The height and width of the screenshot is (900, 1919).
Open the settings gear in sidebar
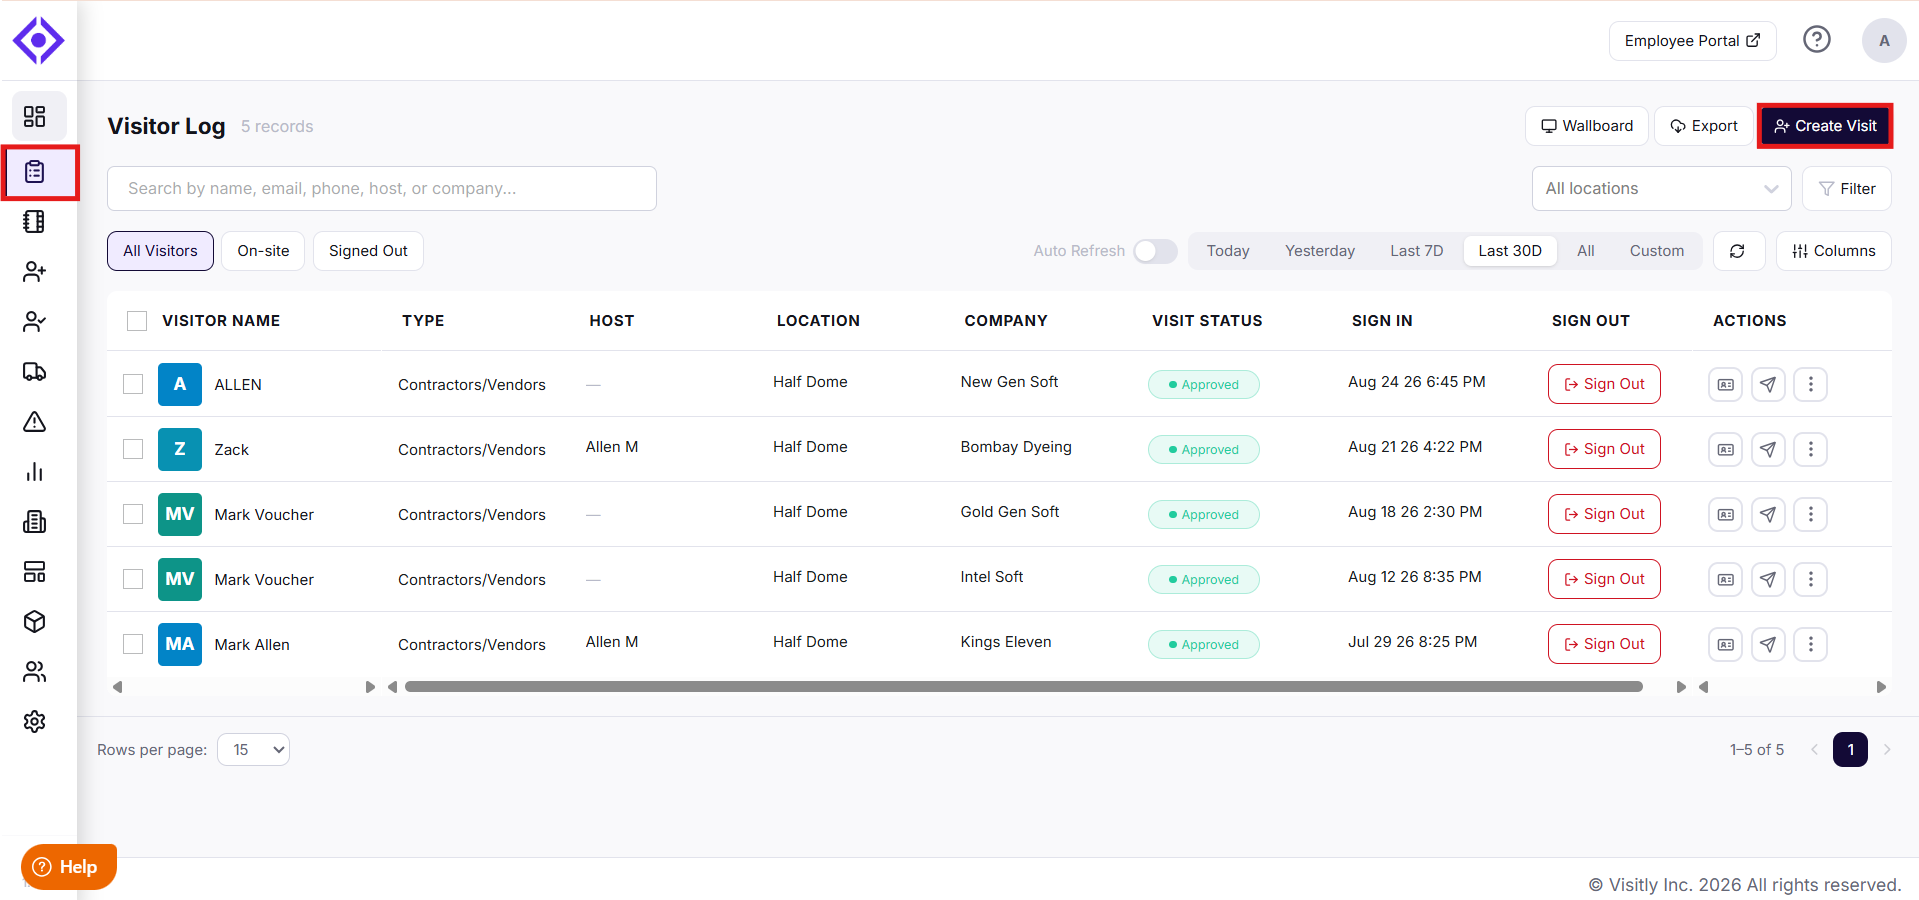35,722
